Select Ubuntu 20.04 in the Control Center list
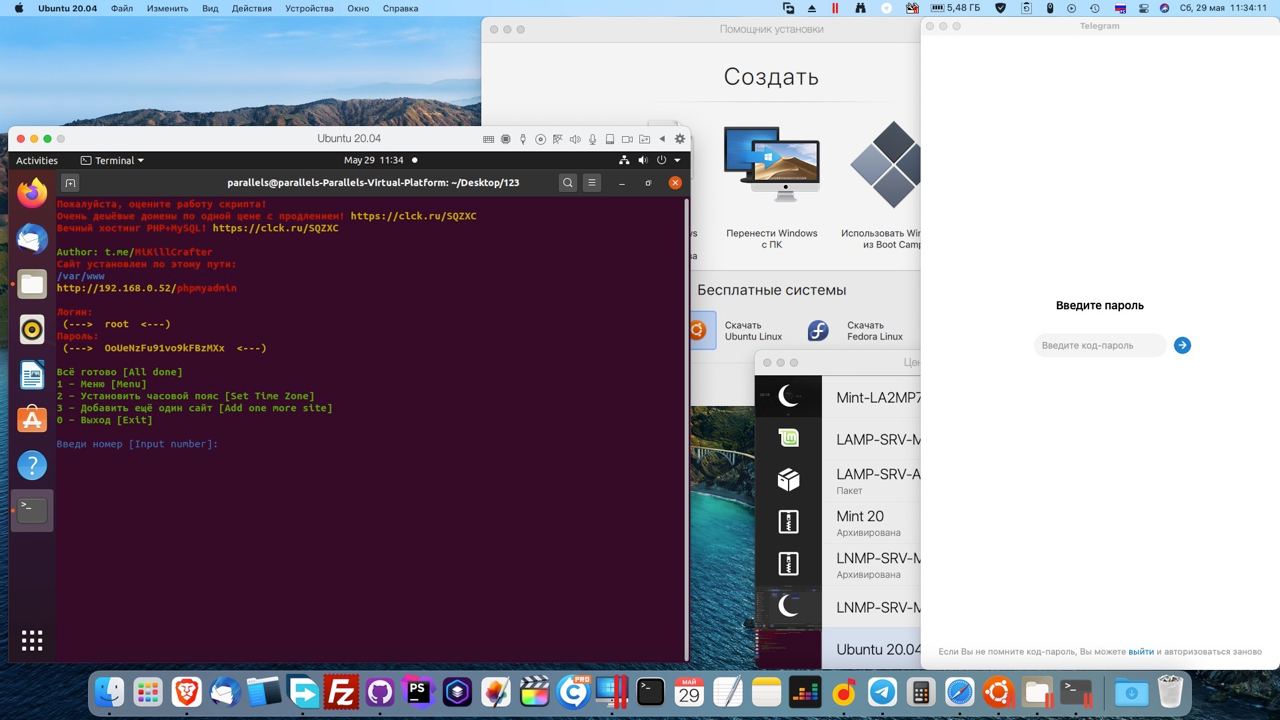1280x720 pixels. [x=838, y=649]
